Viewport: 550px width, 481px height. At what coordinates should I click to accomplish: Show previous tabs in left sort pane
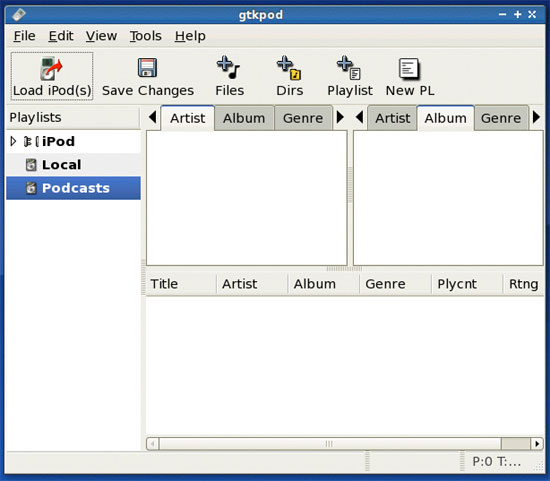(x=153, y=117)
